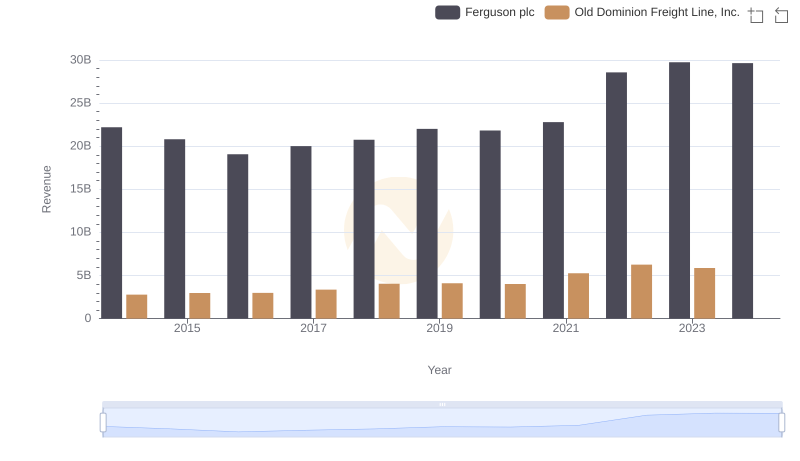This screenshot has width=800, height=461.
Task: Click the Old Dominion orange legend swatch
Action: click(x=557, y=12)
